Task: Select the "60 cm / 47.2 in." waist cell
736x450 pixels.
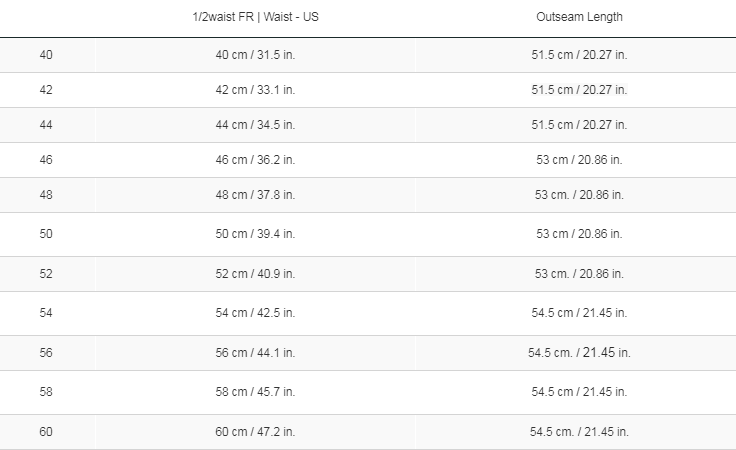Action: tap(255, 432)
